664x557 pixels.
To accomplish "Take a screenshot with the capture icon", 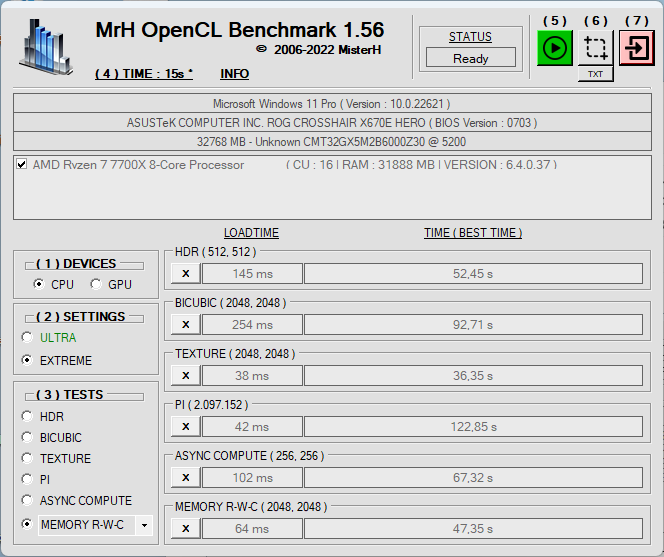I will 595,48.
